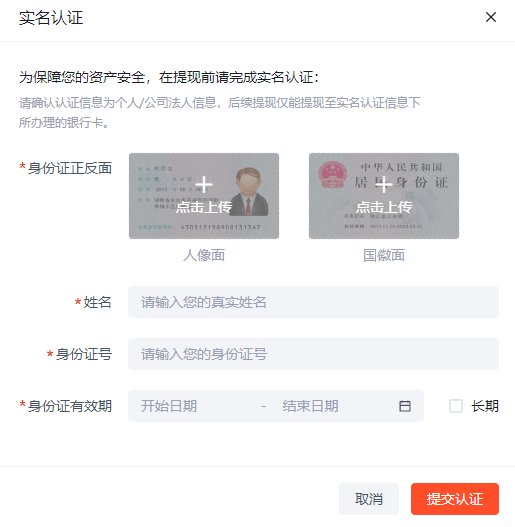Submit with the 提交认证 button

point(455,499)
